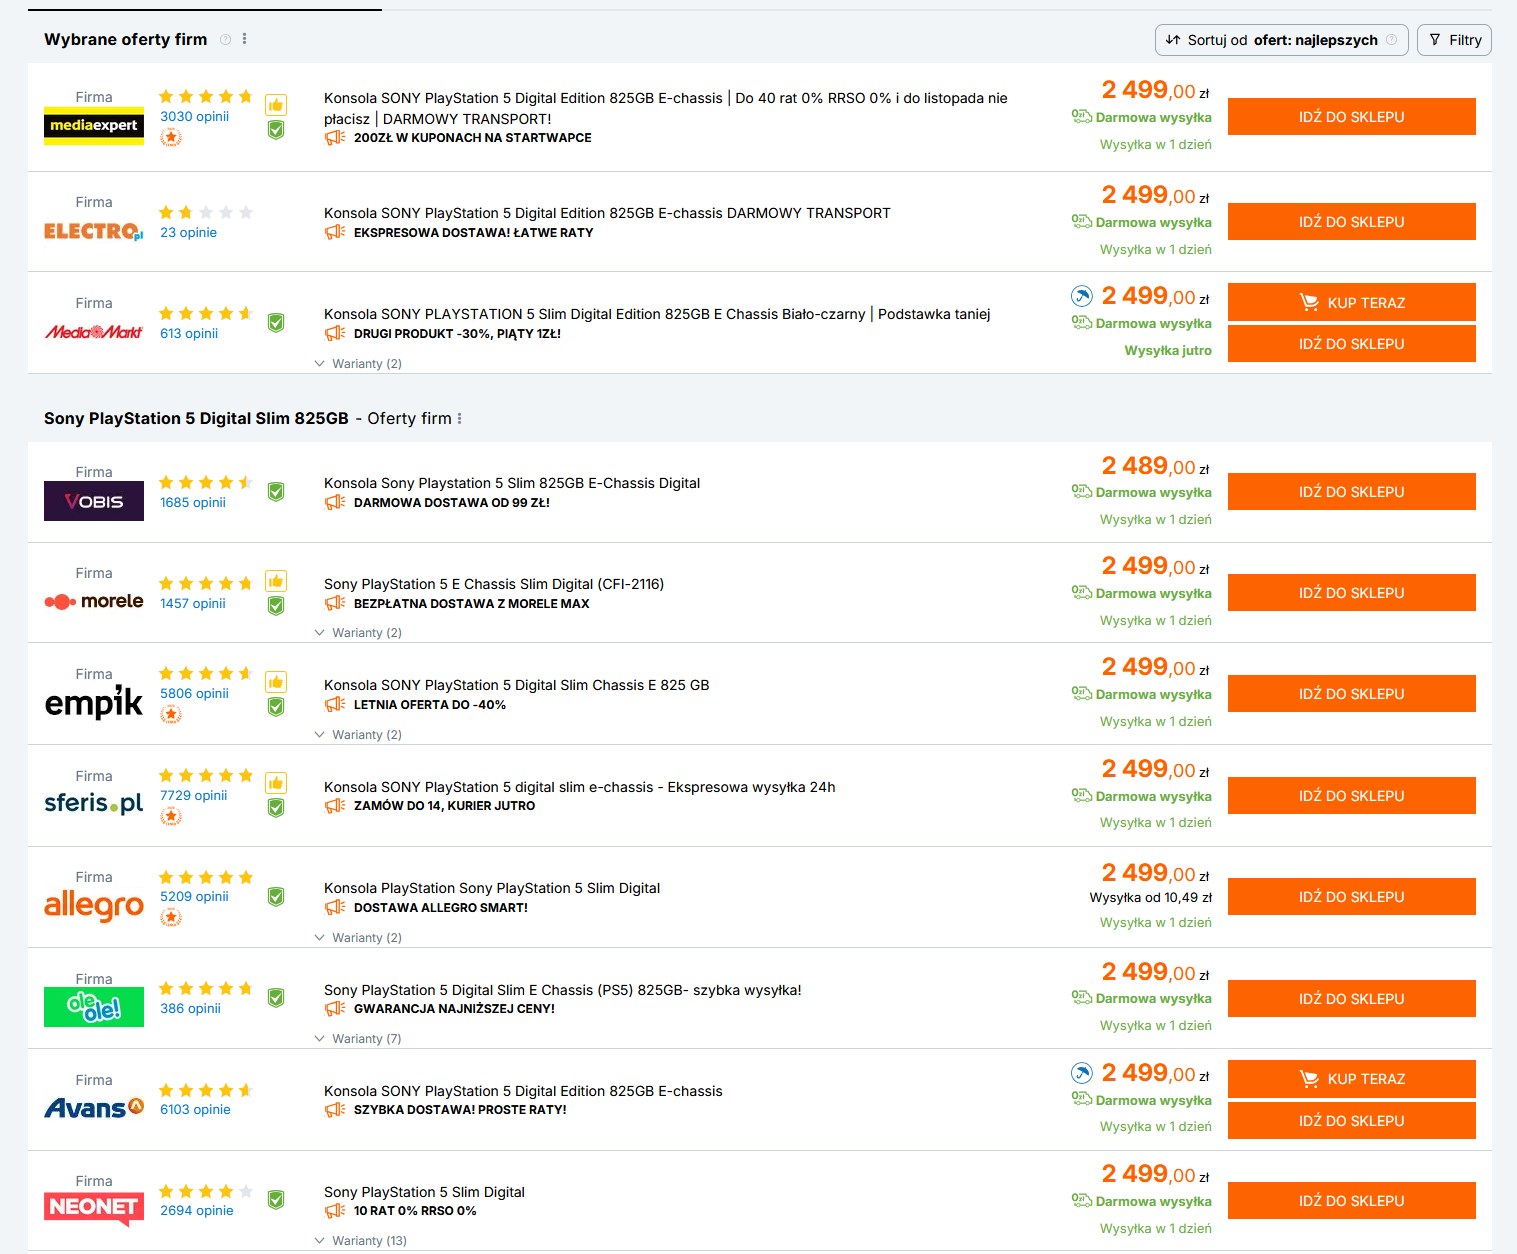Open the 2694 opinie reviews link
Image resolution: width=1517 pixels, height=1254 pixels.
[197, 1210]
